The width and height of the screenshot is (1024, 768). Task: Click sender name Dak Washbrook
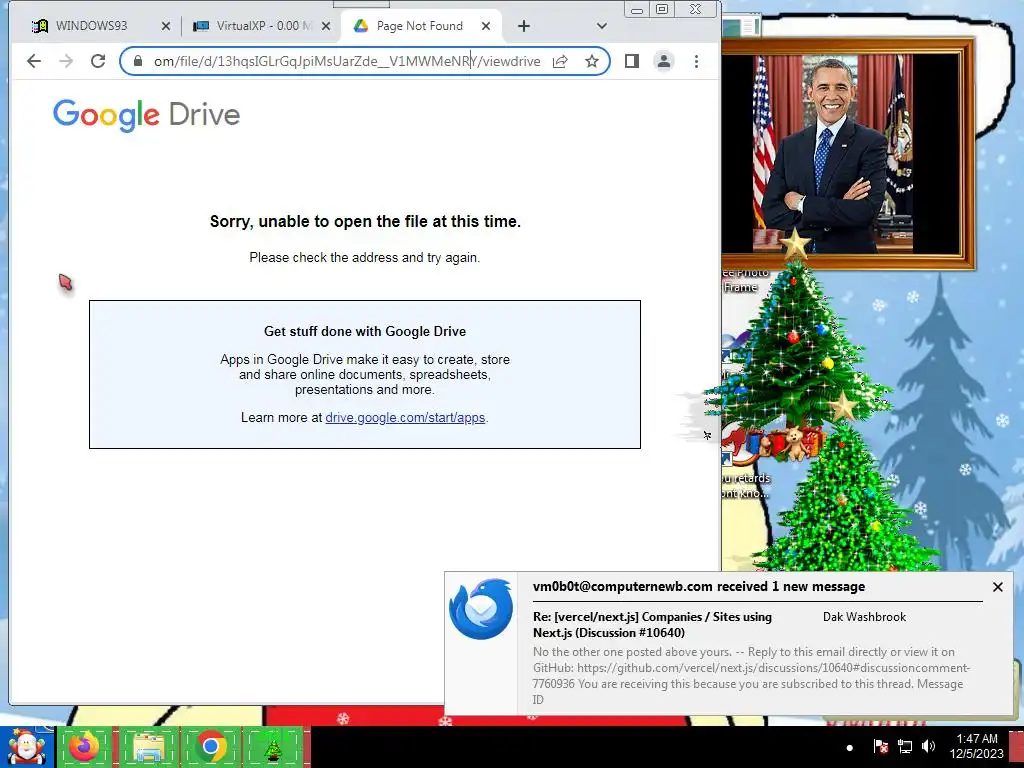(x=864, y=617)
